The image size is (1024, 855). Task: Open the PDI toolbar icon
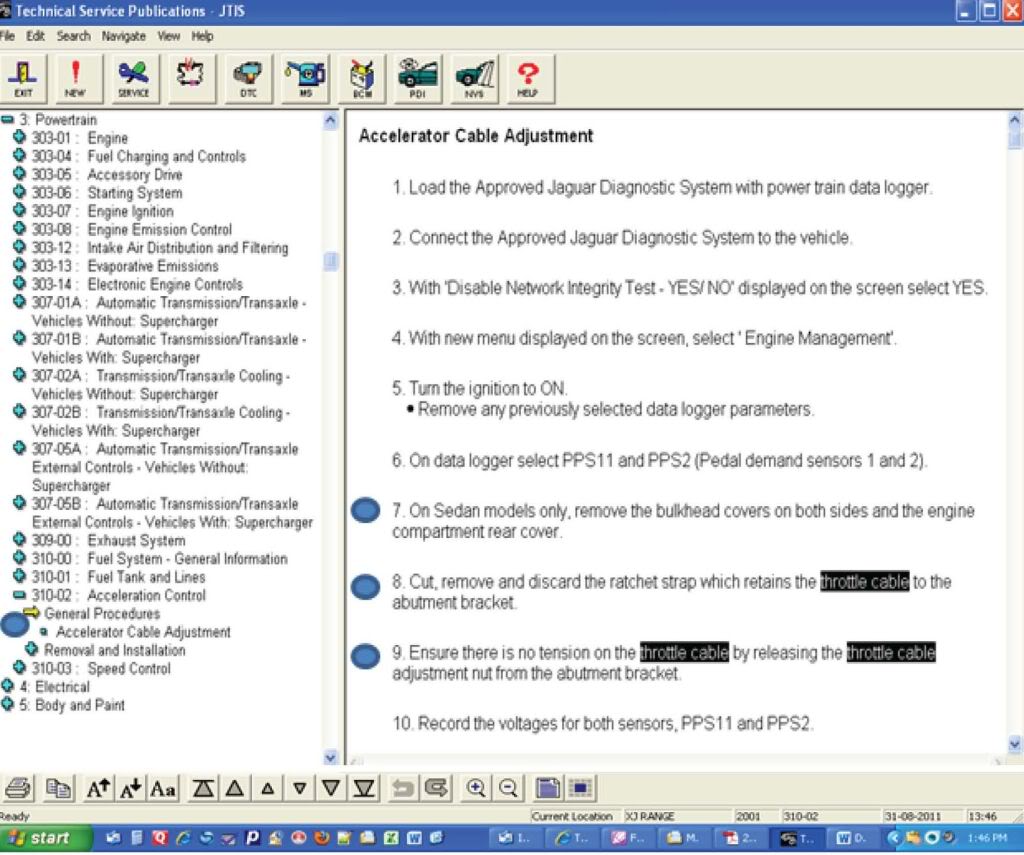418,78
